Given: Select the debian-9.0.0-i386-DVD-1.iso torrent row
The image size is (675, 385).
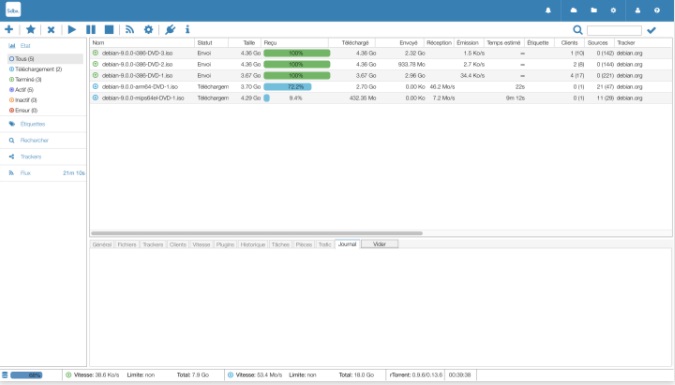Looking at the screenshot, I should coord(381,75).
